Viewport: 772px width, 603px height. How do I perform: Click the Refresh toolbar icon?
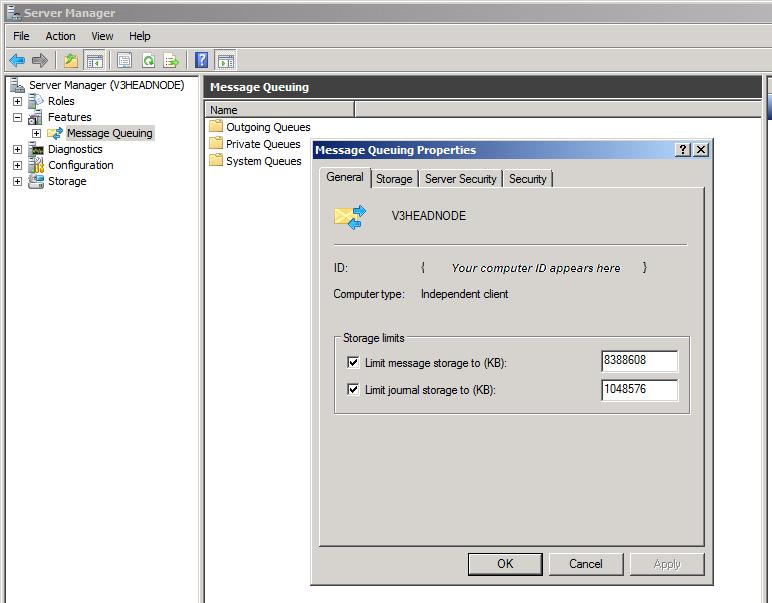coord(148,61)
